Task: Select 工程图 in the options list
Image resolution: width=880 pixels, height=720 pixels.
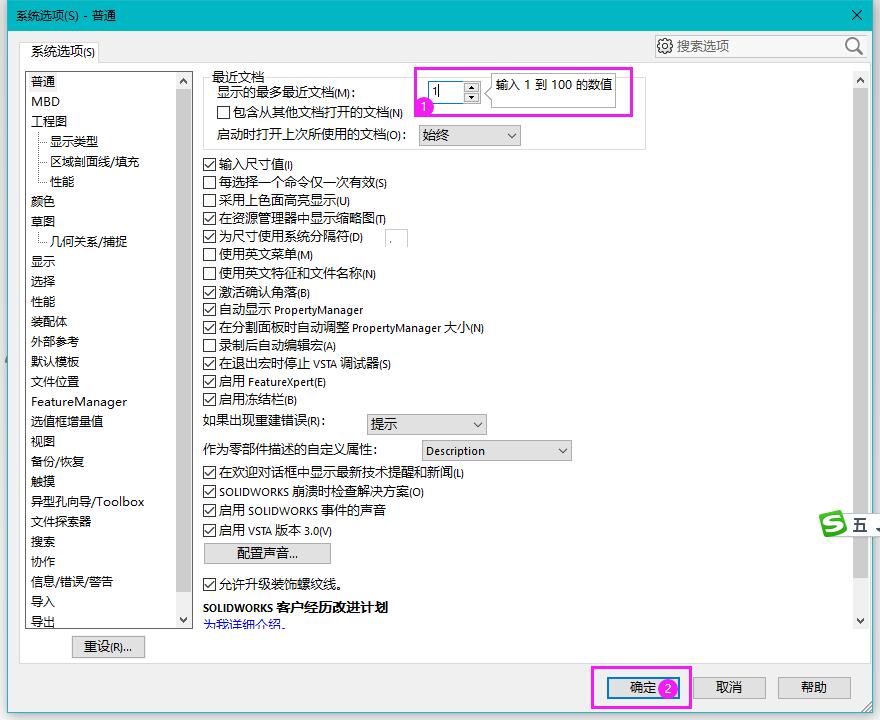Action: tap(49, 122)
